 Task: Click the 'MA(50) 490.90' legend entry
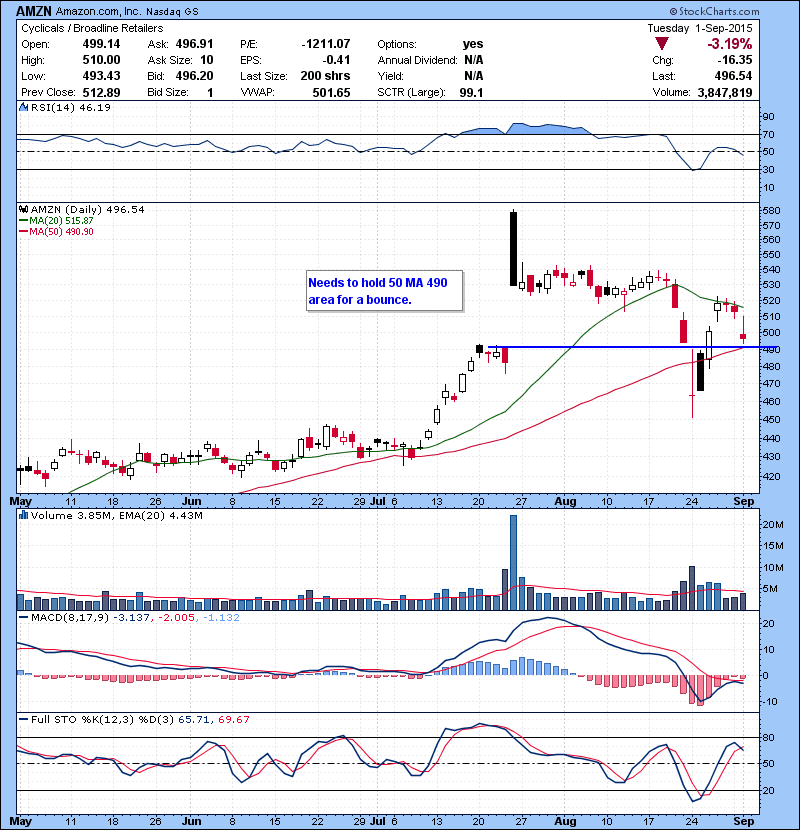pos(61,232)
